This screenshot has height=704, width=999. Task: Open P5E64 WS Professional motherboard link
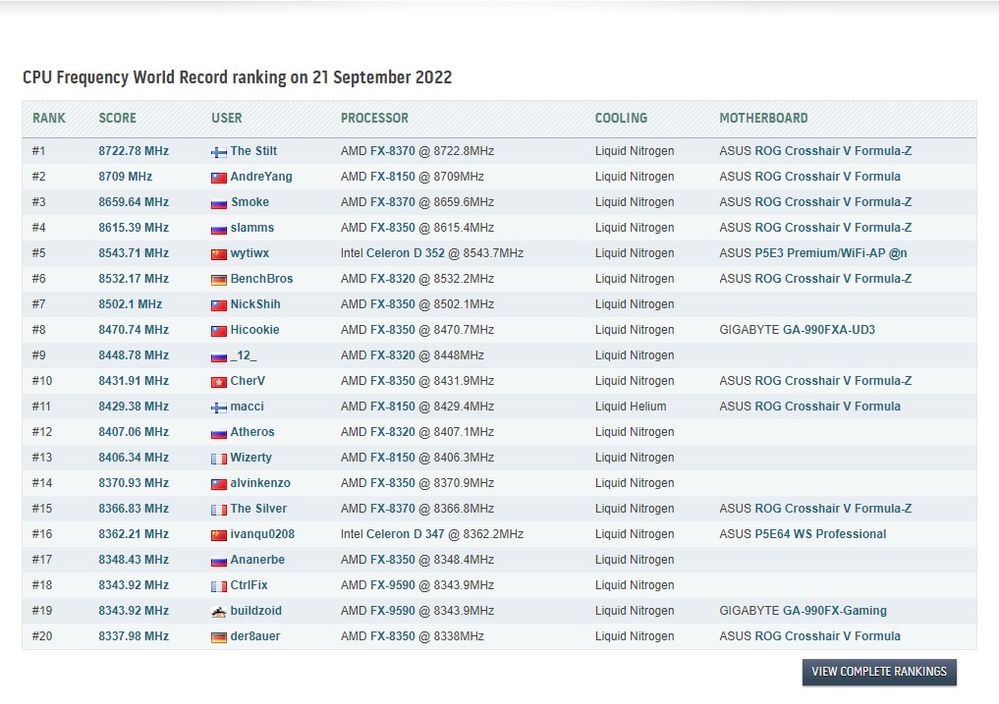pyautogui.click(x=820, y=534)
